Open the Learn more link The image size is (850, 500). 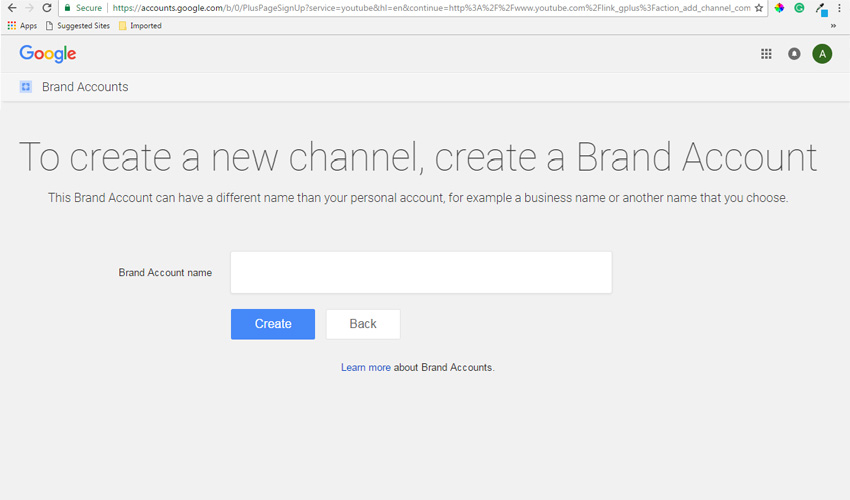point(365,367)
